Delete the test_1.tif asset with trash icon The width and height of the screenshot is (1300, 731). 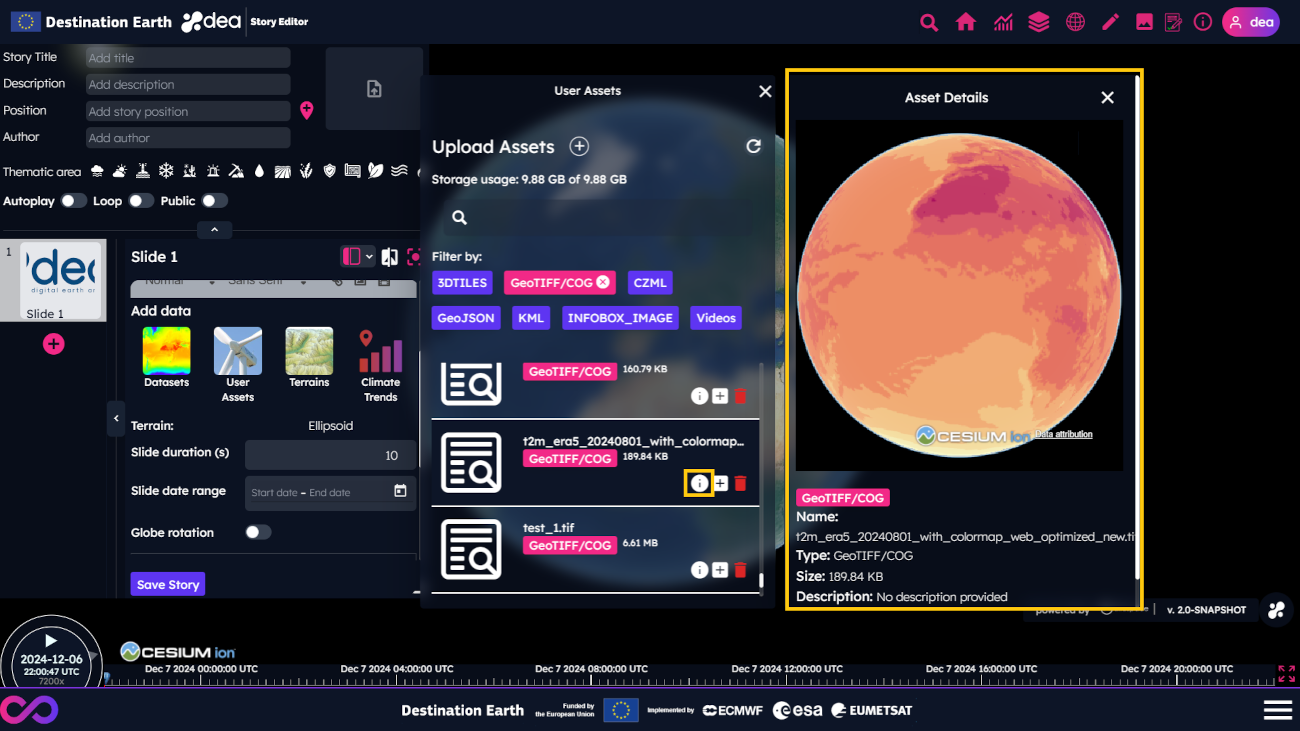(x=740, y=570)
